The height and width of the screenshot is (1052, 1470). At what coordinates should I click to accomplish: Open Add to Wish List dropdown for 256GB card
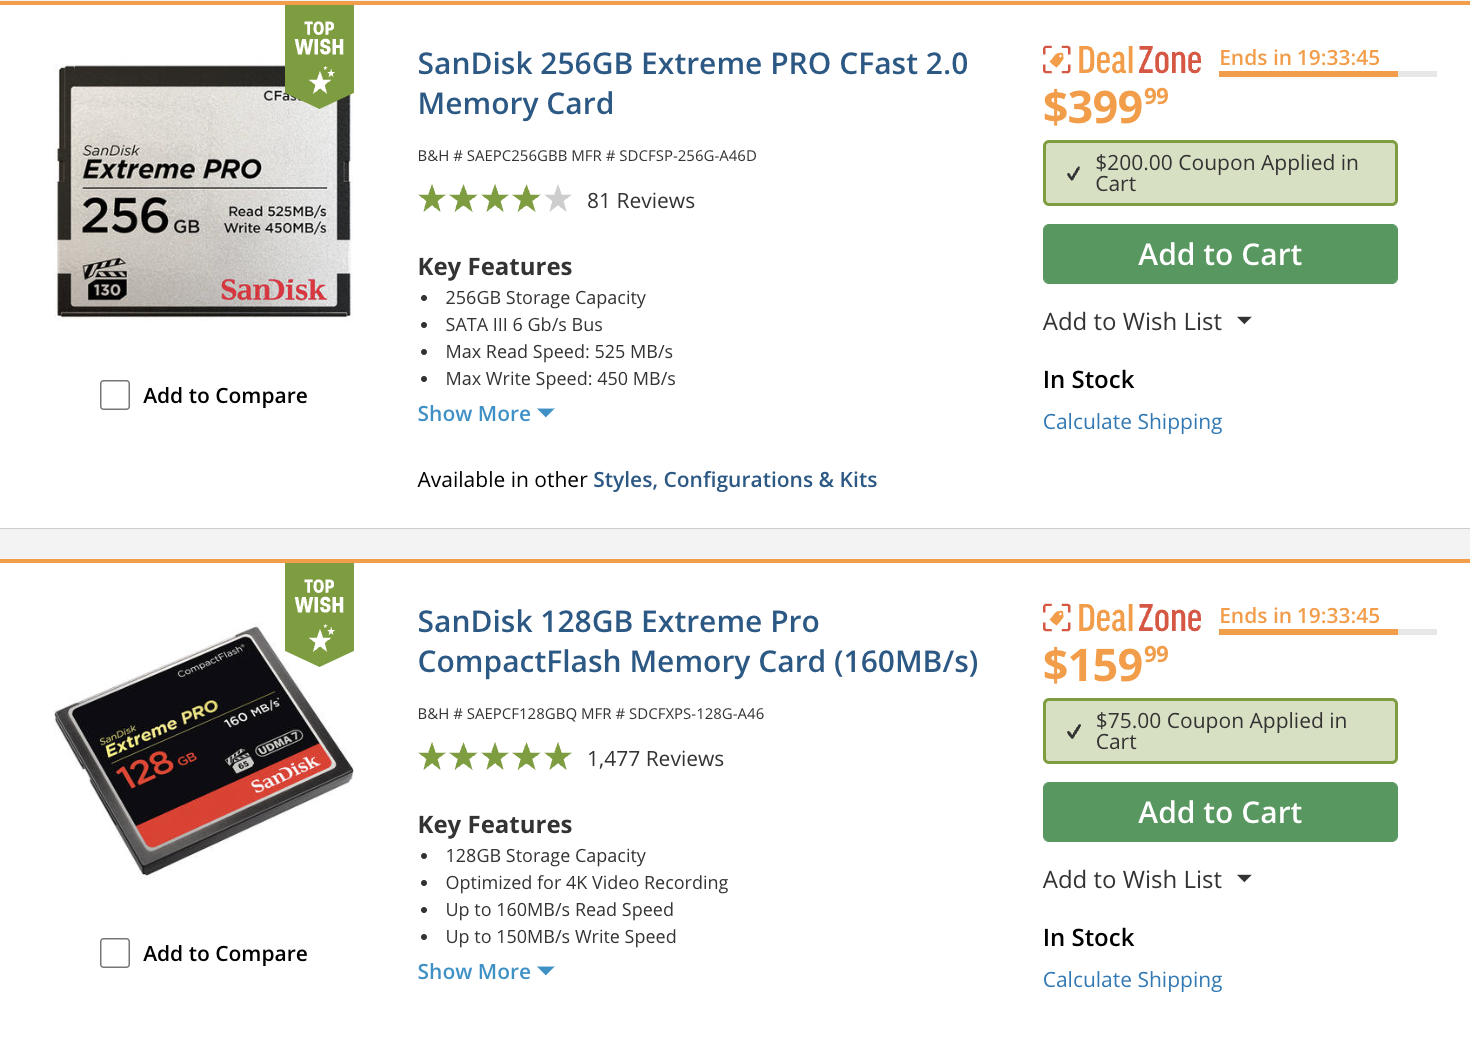pos(1146,322)
